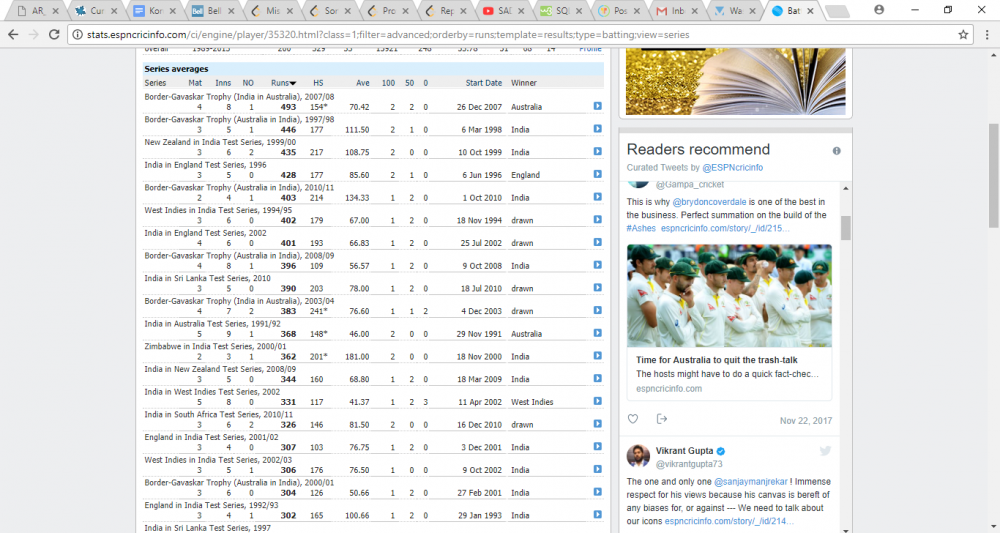Open the #Ashes hashtag link
Viewport: 1000px width, 533px height.
641,228
